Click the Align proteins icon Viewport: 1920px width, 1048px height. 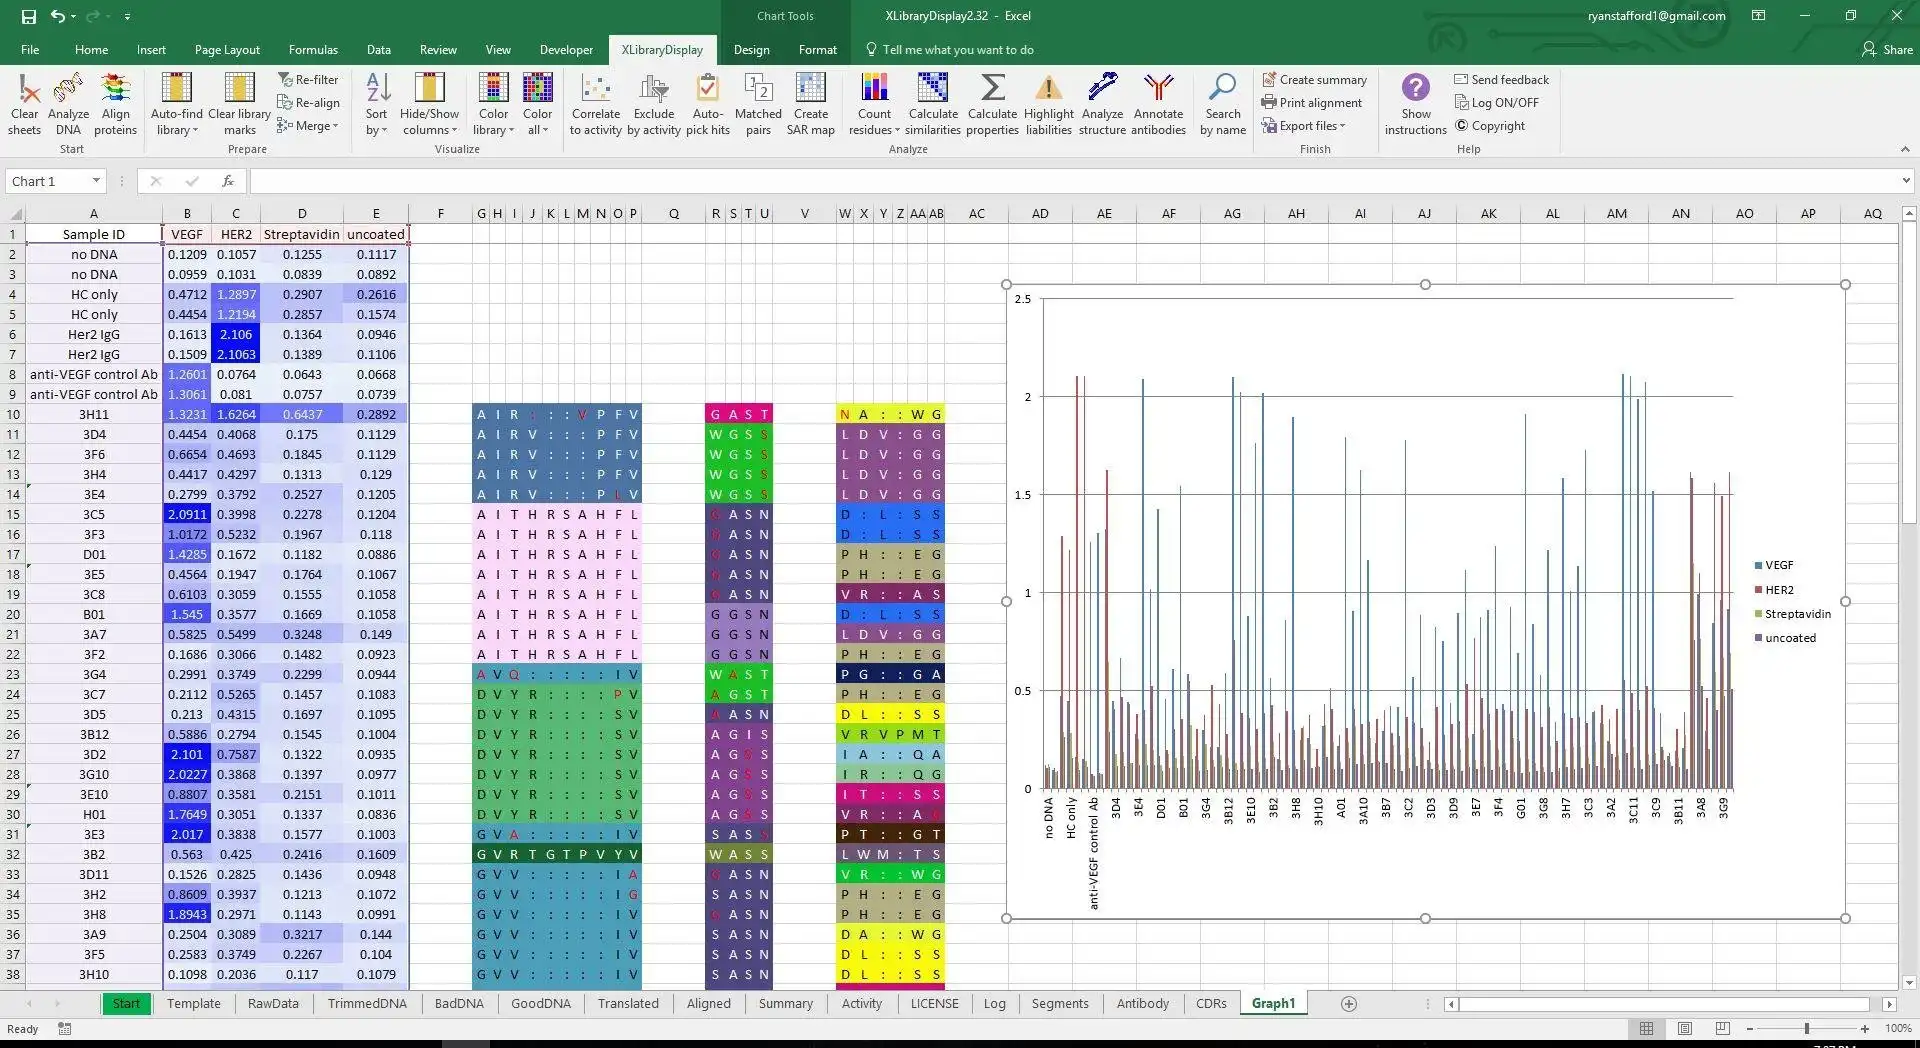[116, 104]
